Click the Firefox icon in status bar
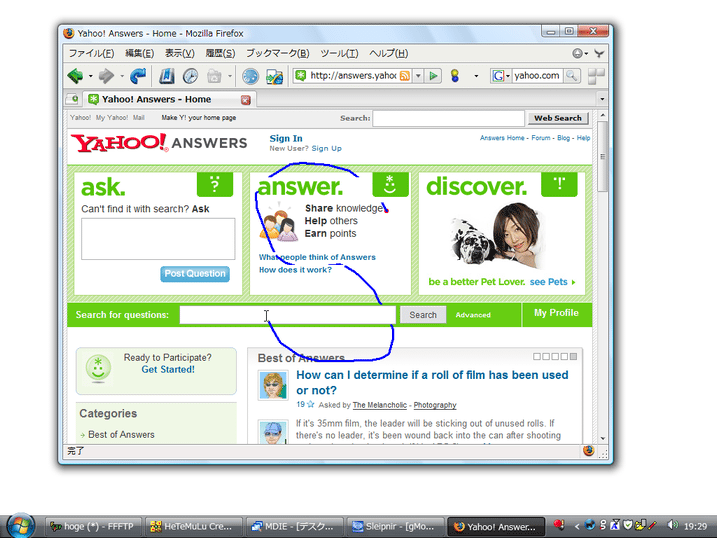Viewport: 717px width, 538px height. tap(589, 451)
